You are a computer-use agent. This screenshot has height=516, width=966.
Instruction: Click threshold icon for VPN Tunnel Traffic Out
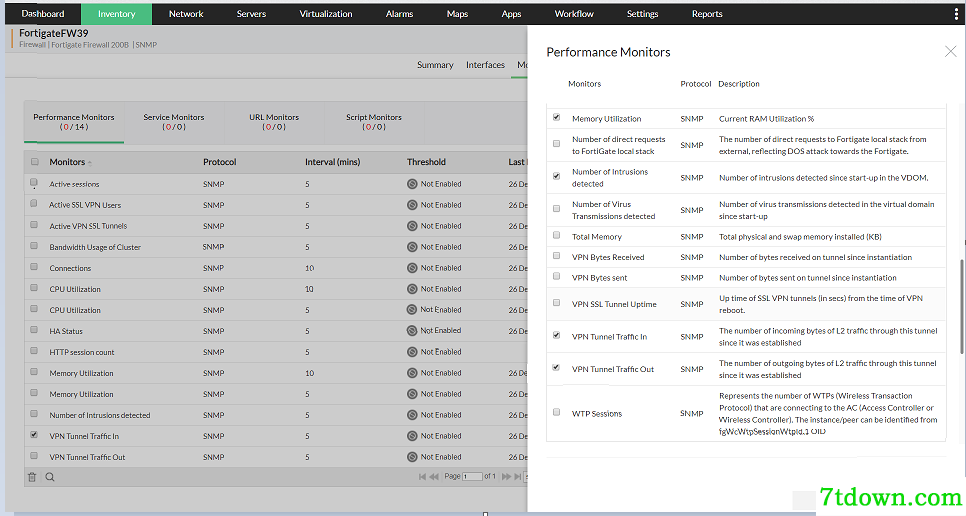(412, 457)
